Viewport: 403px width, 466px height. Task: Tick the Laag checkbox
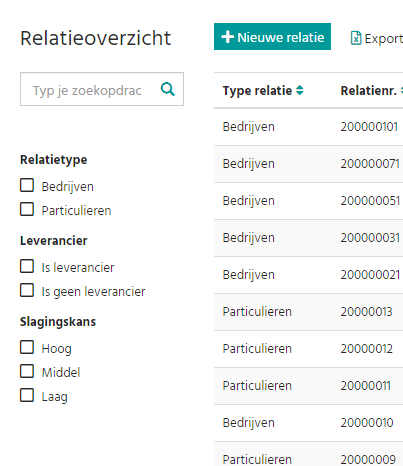point(27,395)
